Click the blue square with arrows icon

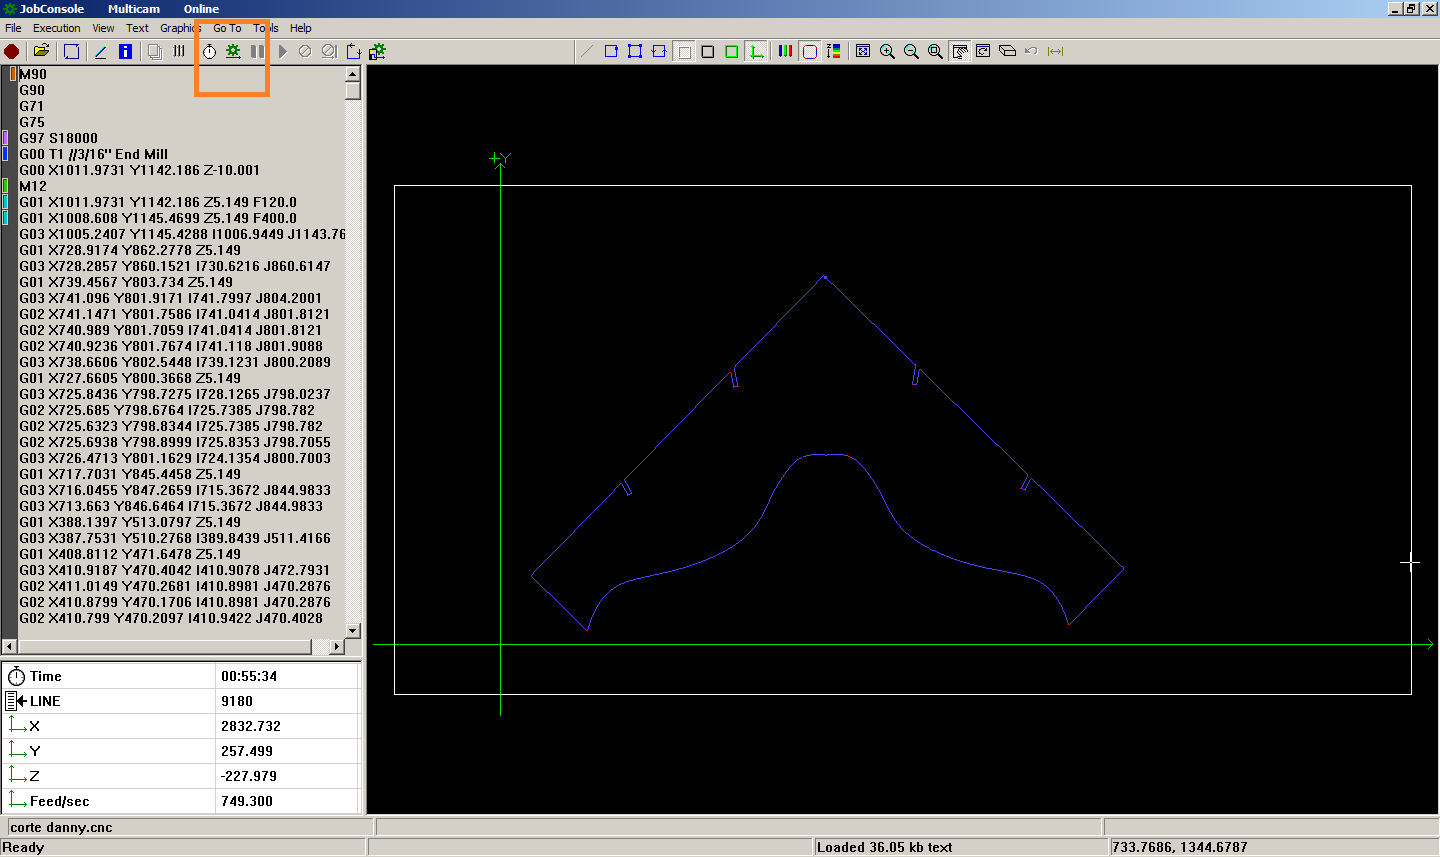point(353,51)
